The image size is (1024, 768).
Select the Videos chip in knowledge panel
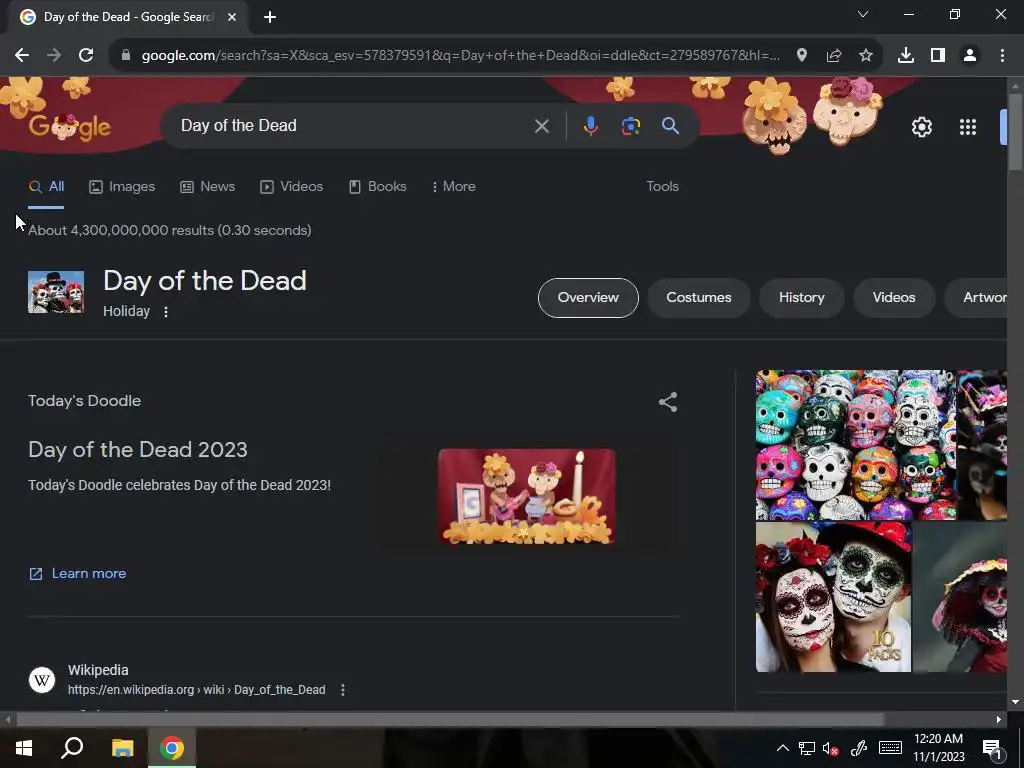point(893,298)
